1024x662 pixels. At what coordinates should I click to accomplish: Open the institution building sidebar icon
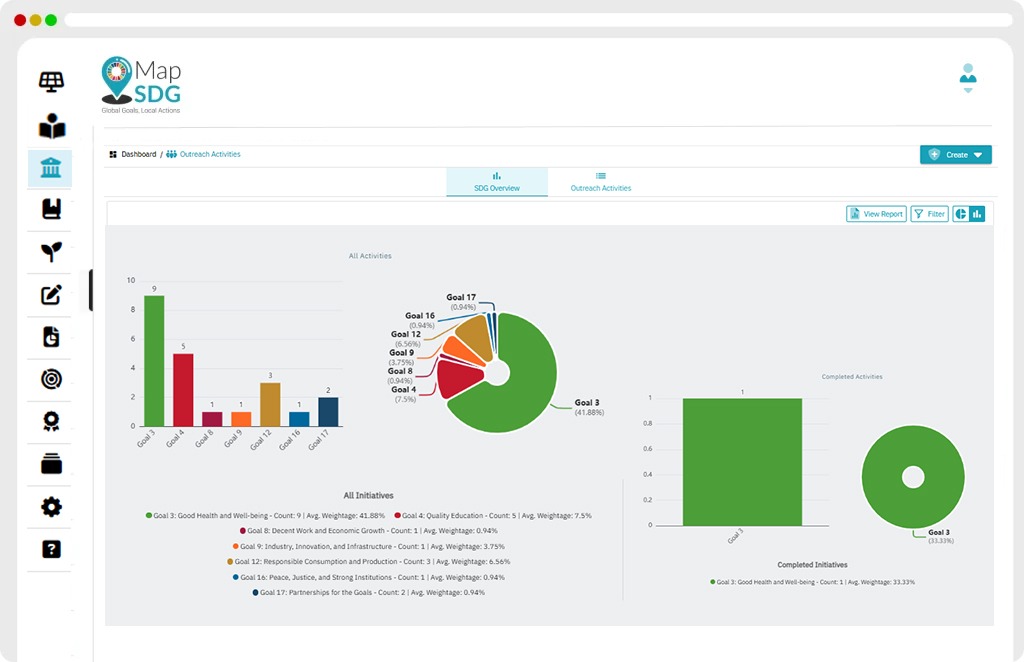pos(50,168)
